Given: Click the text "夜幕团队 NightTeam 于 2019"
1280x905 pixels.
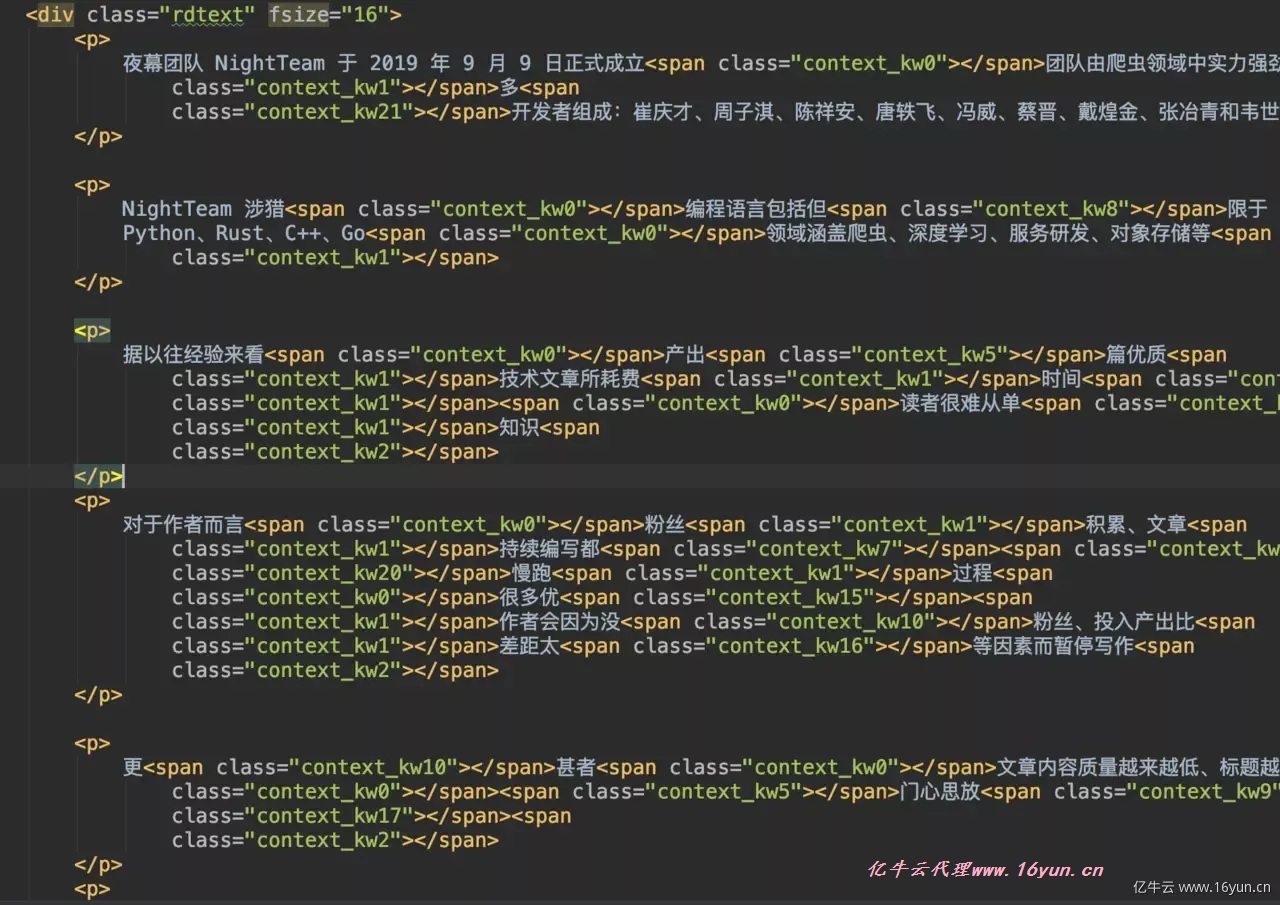Looking at the screenshot, I should click(x=271, y=64).
